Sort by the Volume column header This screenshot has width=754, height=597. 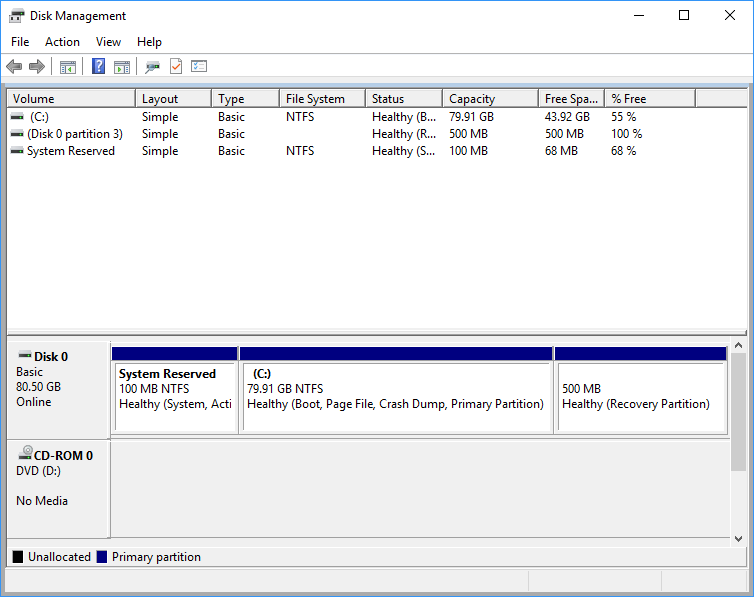tap(71, 99)
